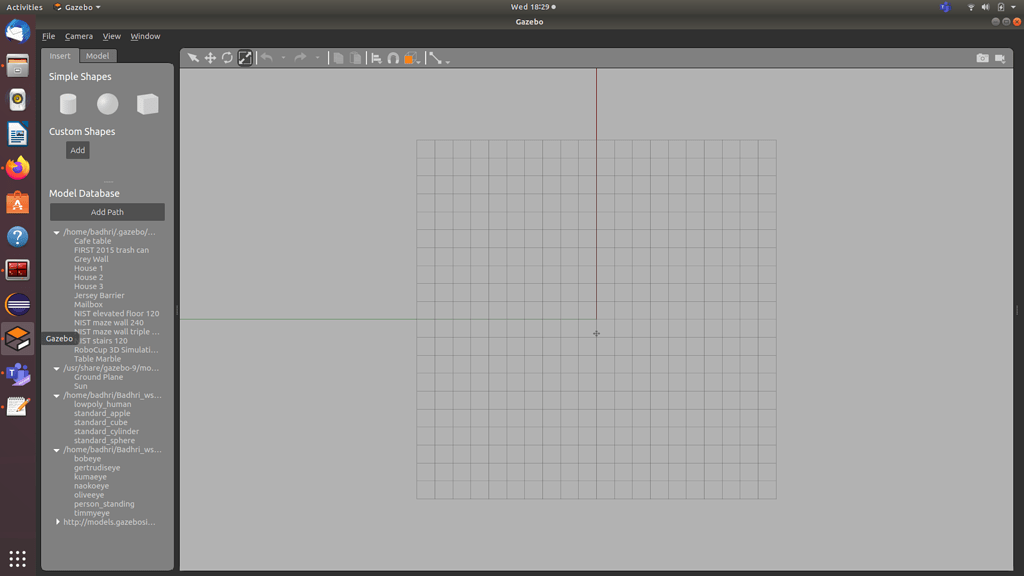Switch to the Model tab
This screenshot has height=576, width=1024.
[97, 56]
